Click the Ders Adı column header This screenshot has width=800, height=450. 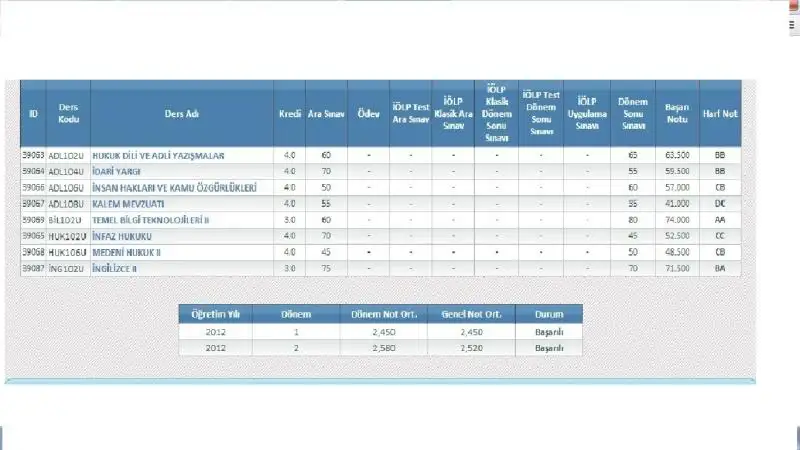tap(182, 114)
